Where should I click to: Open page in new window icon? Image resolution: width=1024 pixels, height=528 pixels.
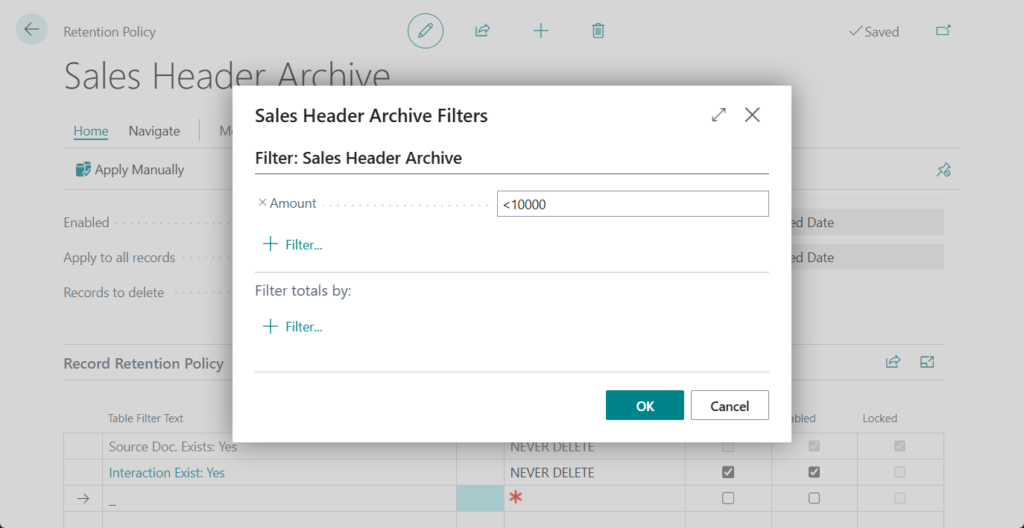coord(943,31)
